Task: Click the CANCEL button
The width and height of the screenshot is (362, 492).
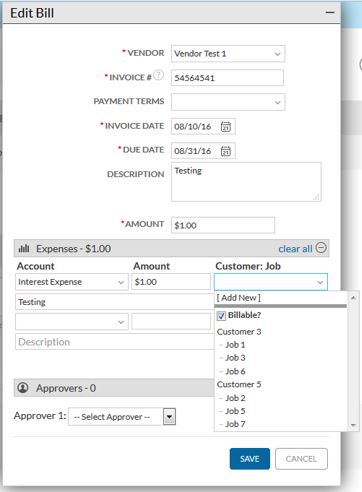Action: (301, 459)
